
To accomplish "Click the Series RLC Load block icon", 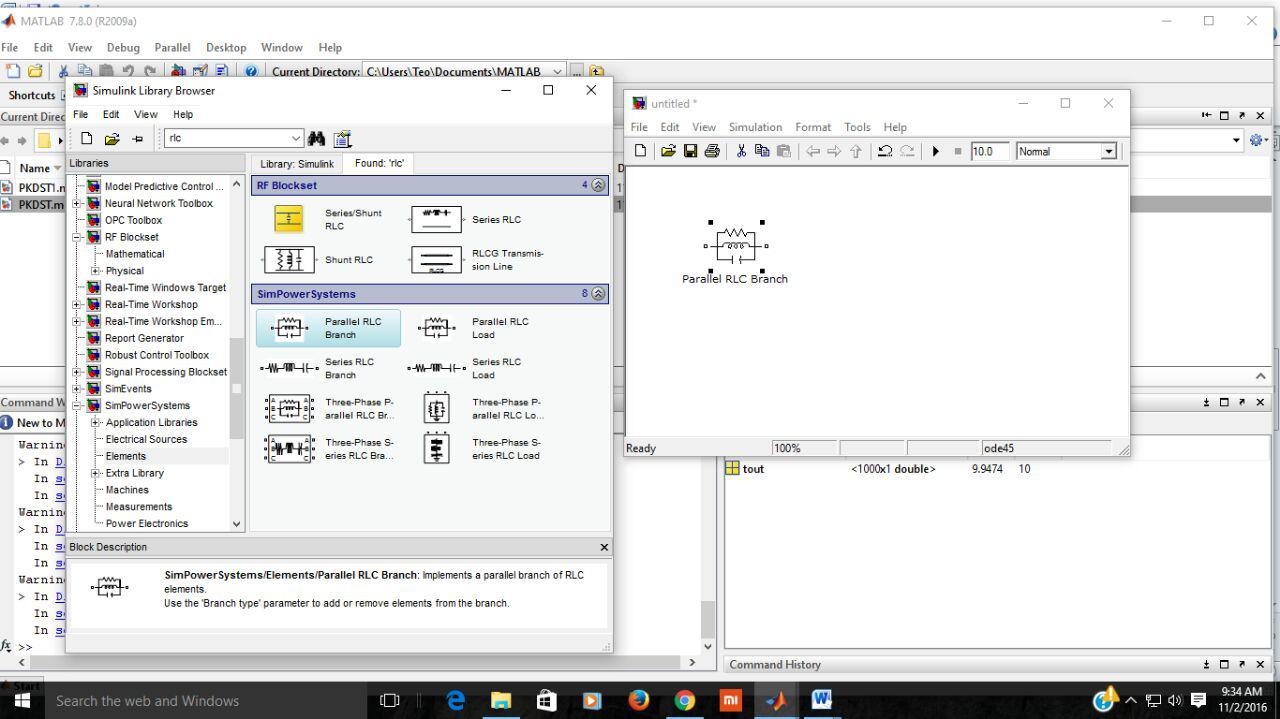I will click(436, 367).
